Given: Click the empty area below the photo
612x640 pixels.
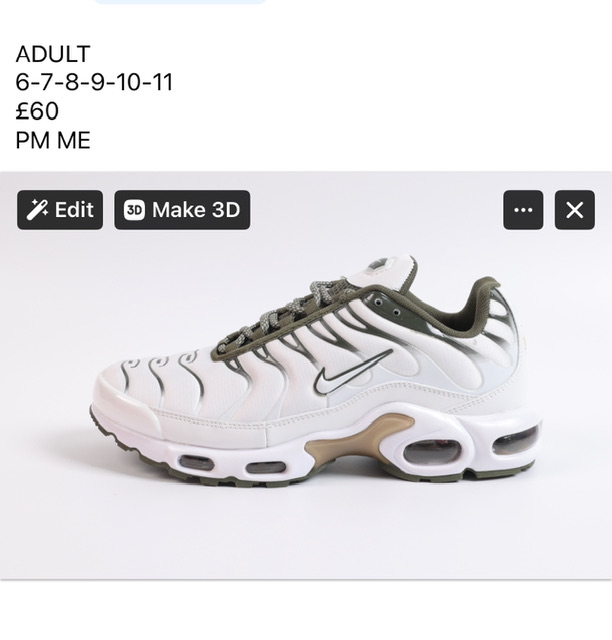Looking at the screenshot, I should (x=306, y=609).
